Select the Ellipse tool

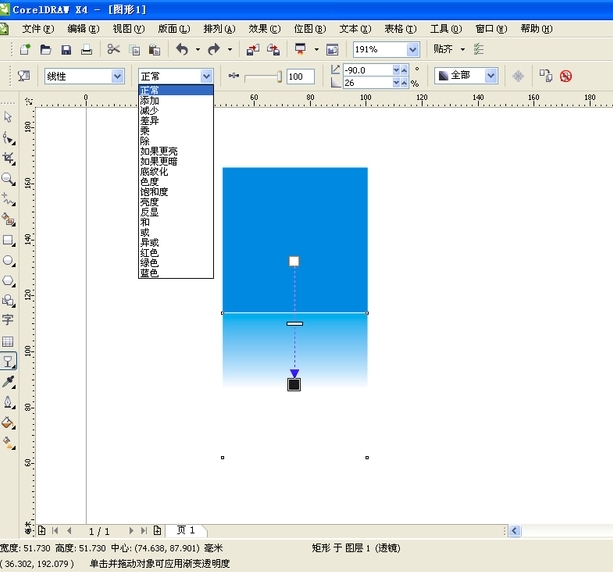[x=8, y=260]
